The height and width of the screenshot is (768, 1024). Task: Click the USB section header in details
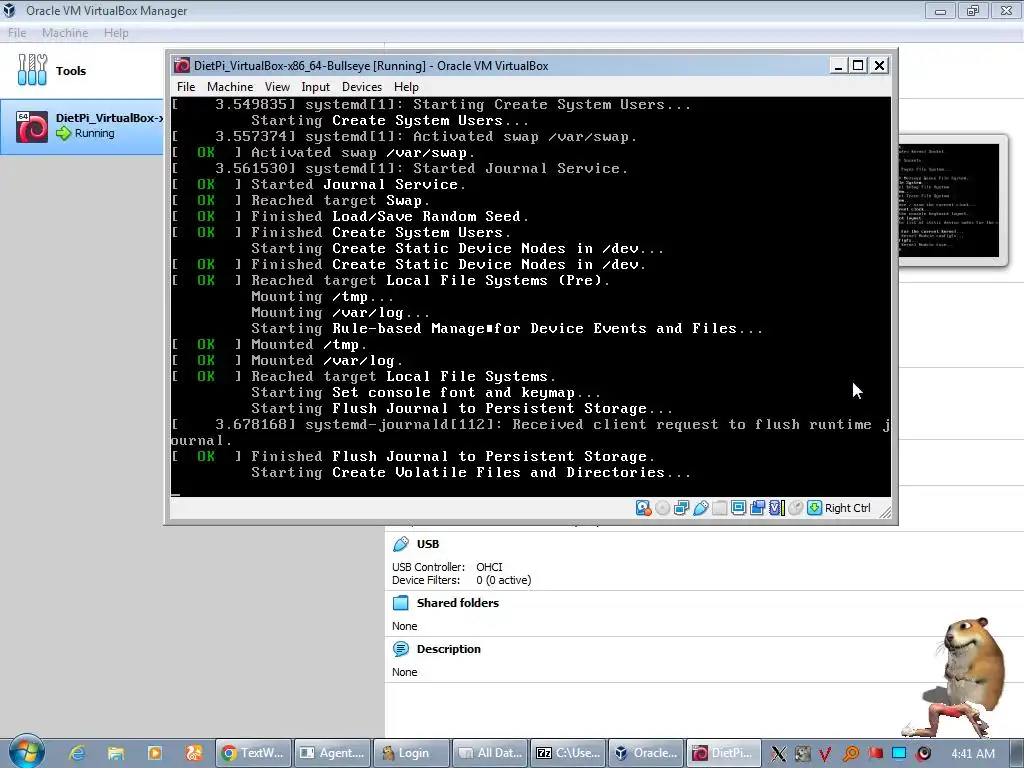coord(428,544)
